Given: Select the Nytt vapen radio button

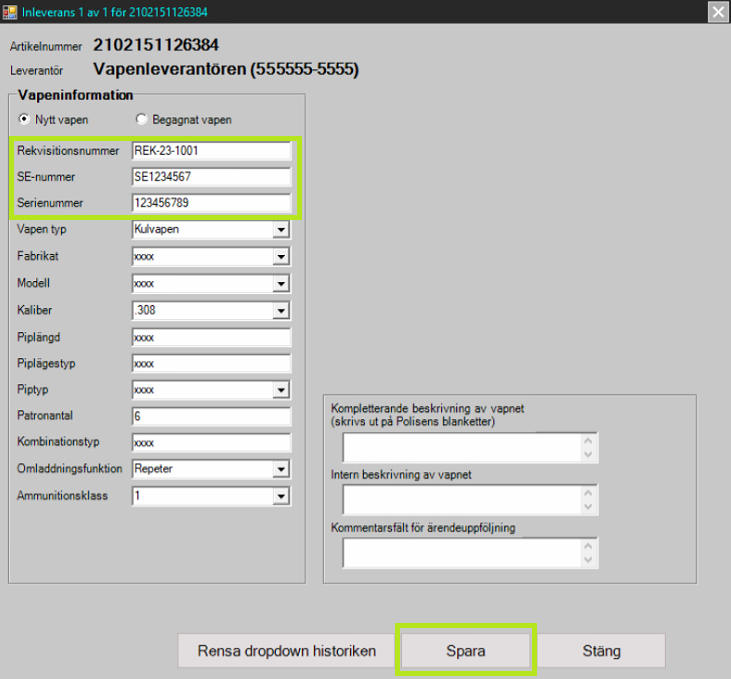Looking at the screenshot, I should pos(24,119).
